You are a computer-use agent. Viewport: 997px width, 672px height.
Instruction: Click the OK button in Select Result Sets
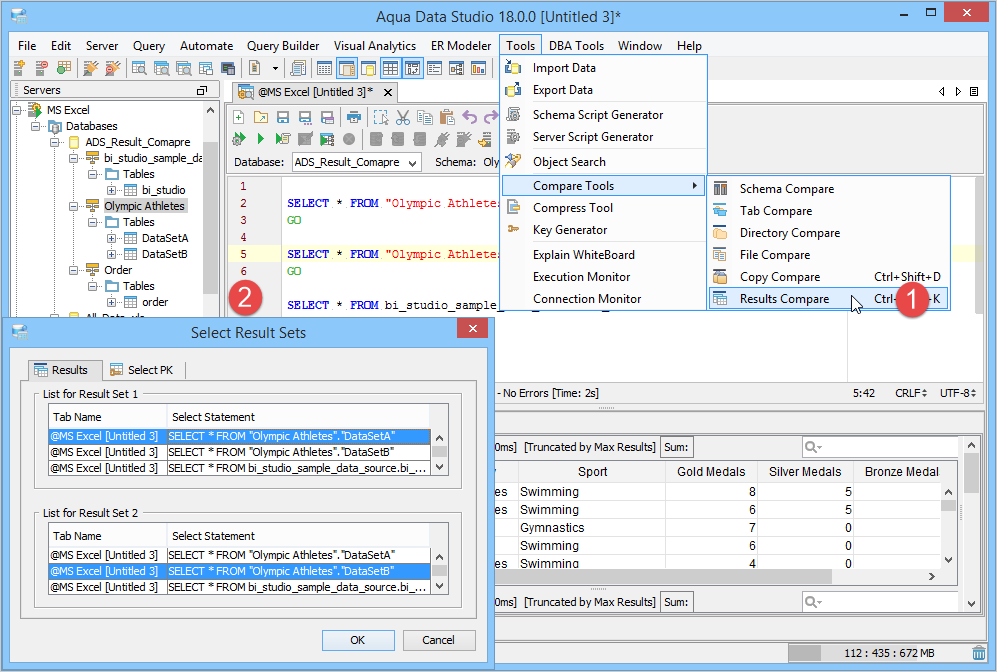pyautogui.click(x=358, y=640)
